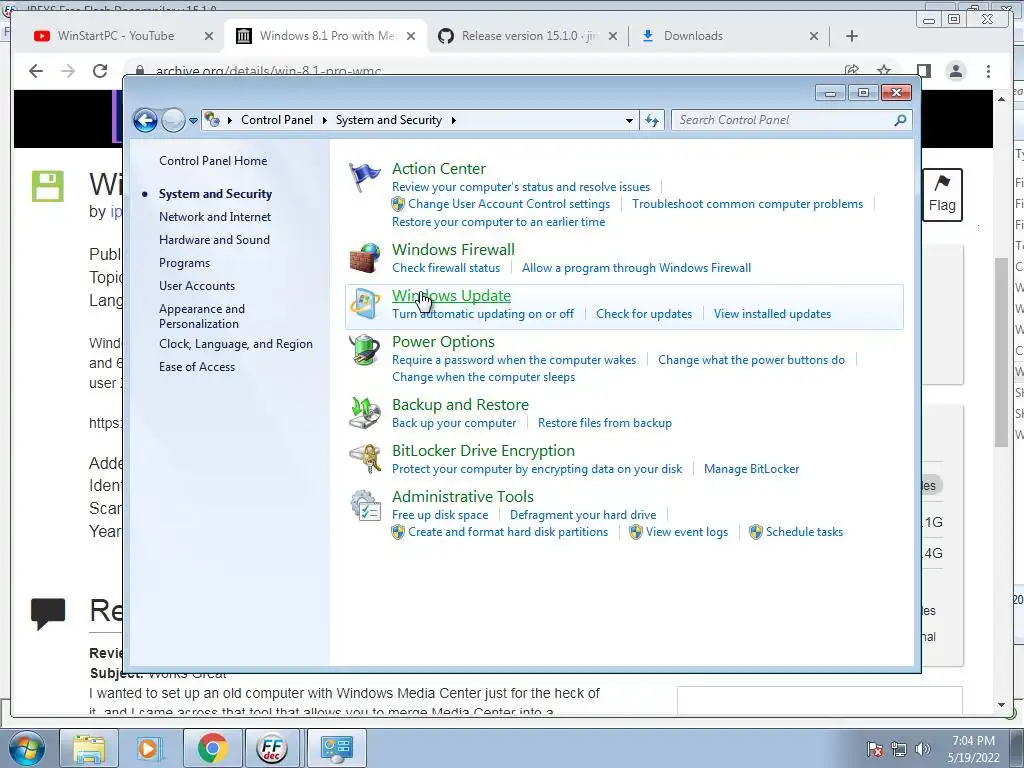Screen dimensions: 1024x768
Task: Toggle Chrome side panel icon
Action: coord(923,71)
